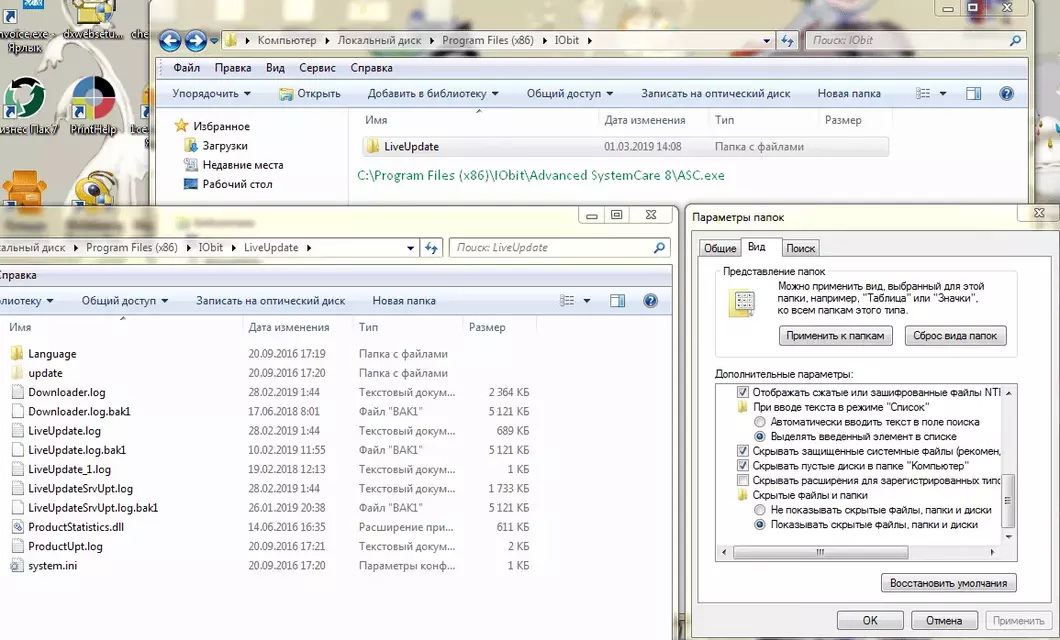Screen dimensions: 1060x640
Task: Click view mode icon in LiveUpdate window
Action: click(x=567, y=301)
